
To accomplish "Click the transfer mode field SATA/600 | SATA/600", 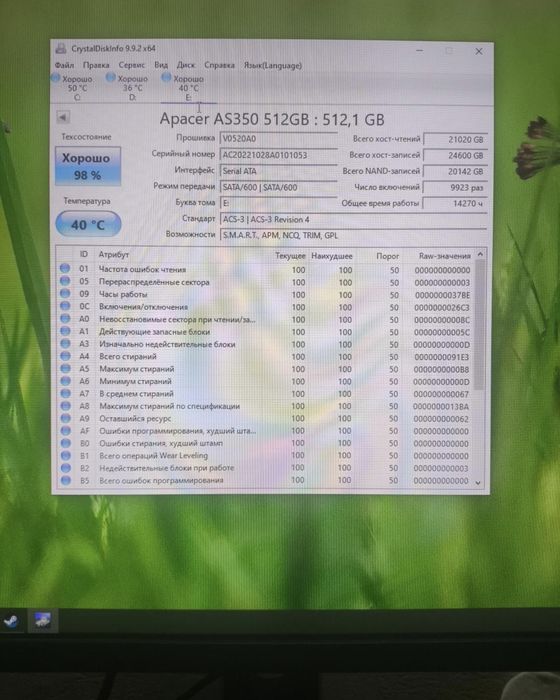I will coord(279,187).
